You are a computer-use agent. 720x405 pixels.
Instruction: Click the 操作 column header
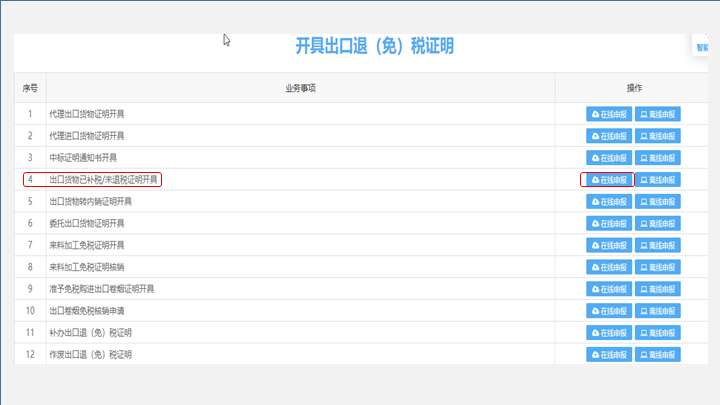click(x=634, y=88)
